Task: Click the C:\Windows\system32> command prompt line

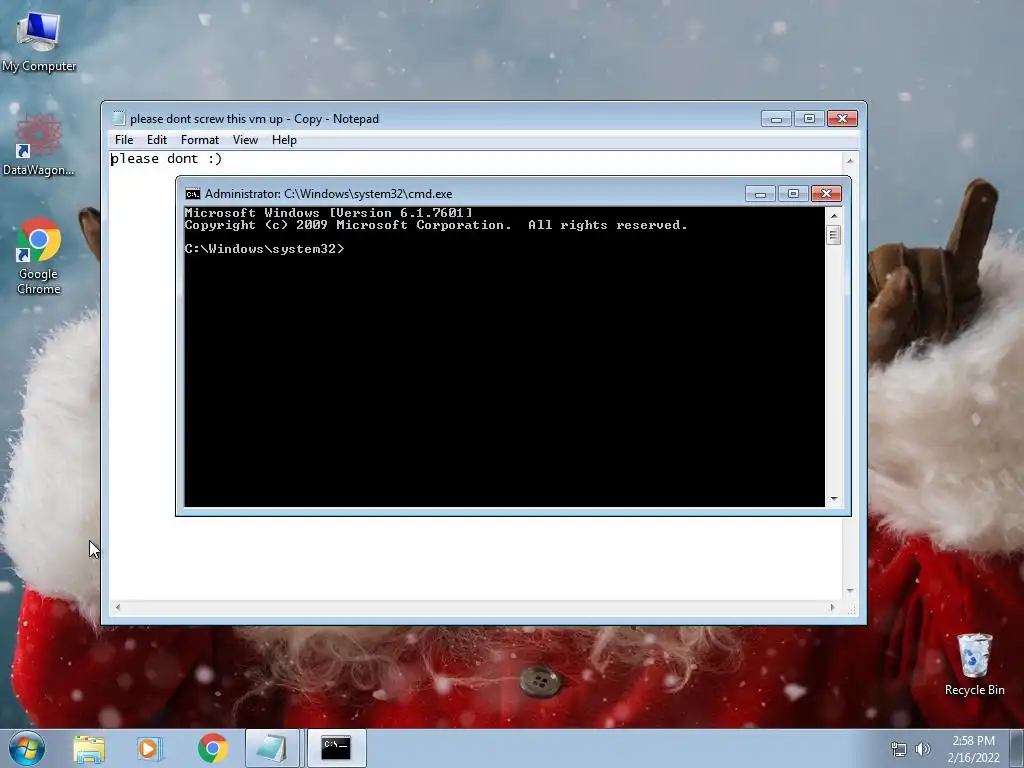Action: [264, 249]
